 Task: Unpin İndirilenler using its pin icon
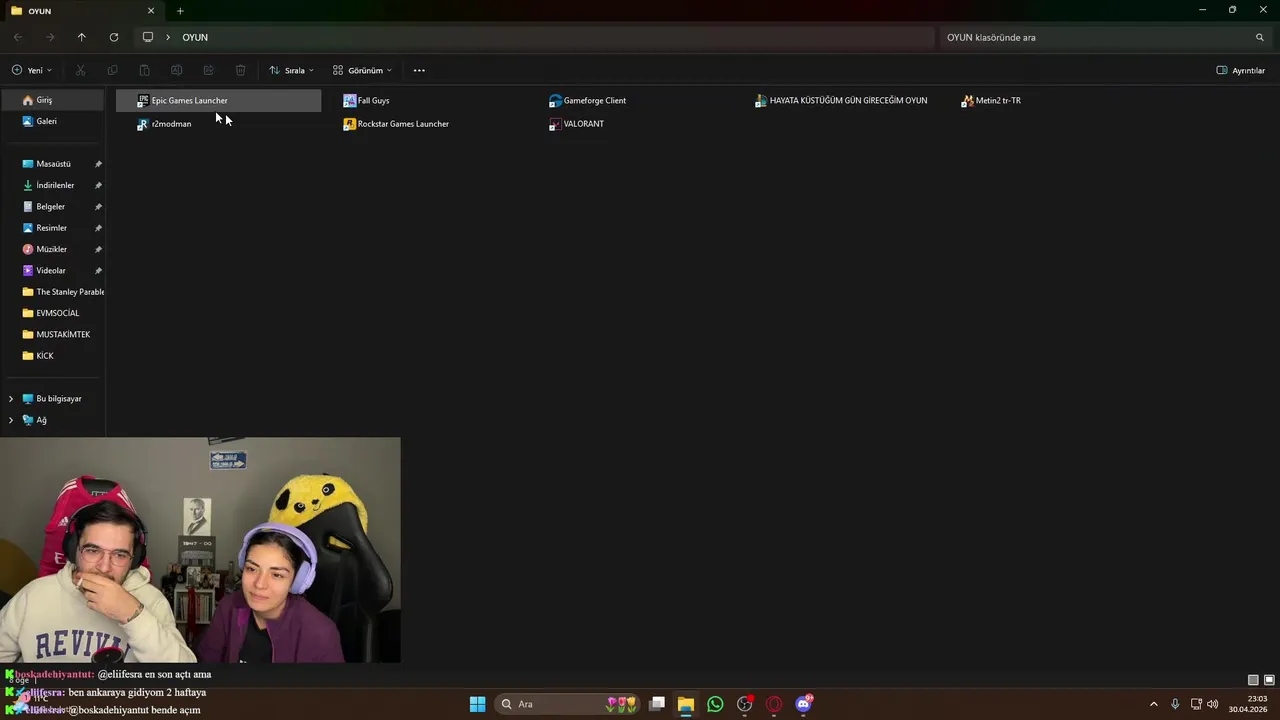pyautogui.click(x=98, y=185)
